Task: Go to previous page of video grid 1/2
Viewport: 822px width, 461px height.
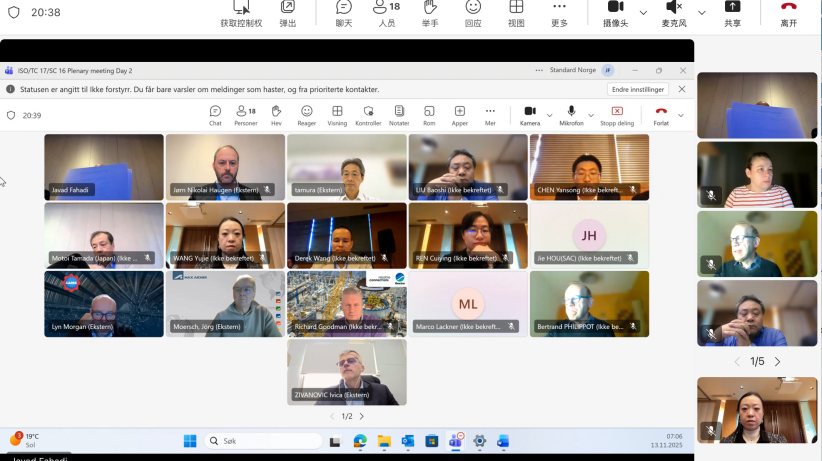Action: click(332, 416)
